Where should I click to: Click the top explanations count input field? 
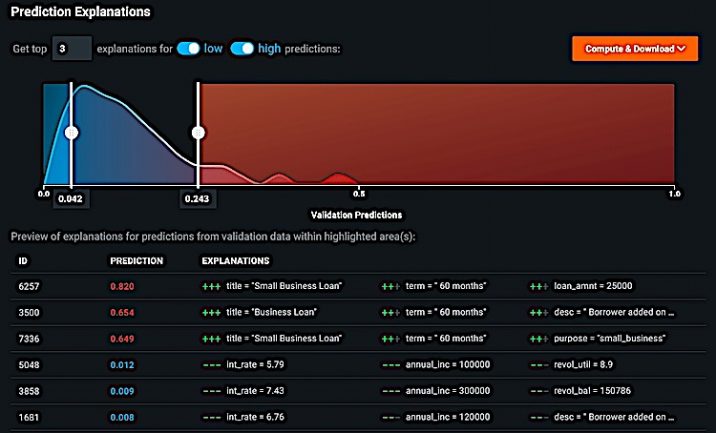[71, 48]
